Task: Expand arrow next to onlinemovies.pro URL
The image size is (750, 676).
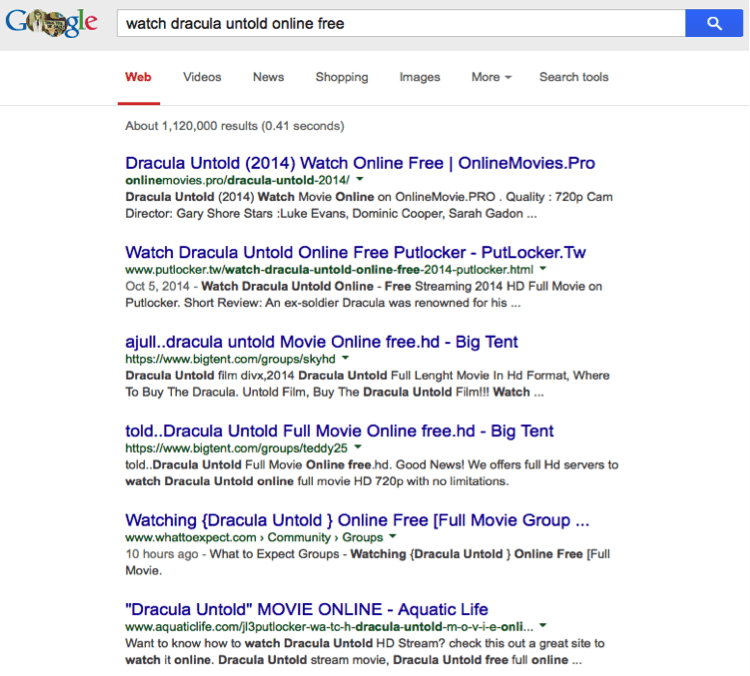Action: point(360,179)
